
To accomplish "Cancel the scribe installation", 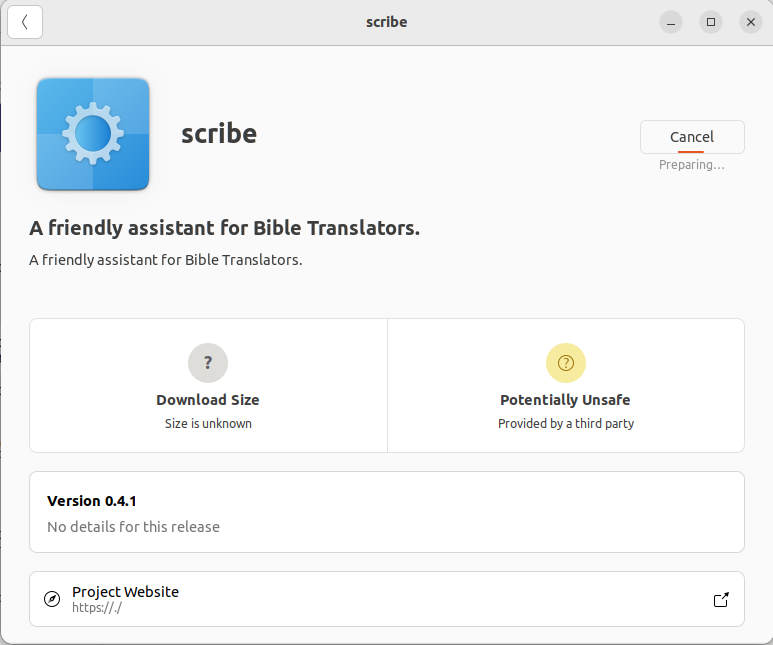I will pyautogui.click(x=692, y=137).
